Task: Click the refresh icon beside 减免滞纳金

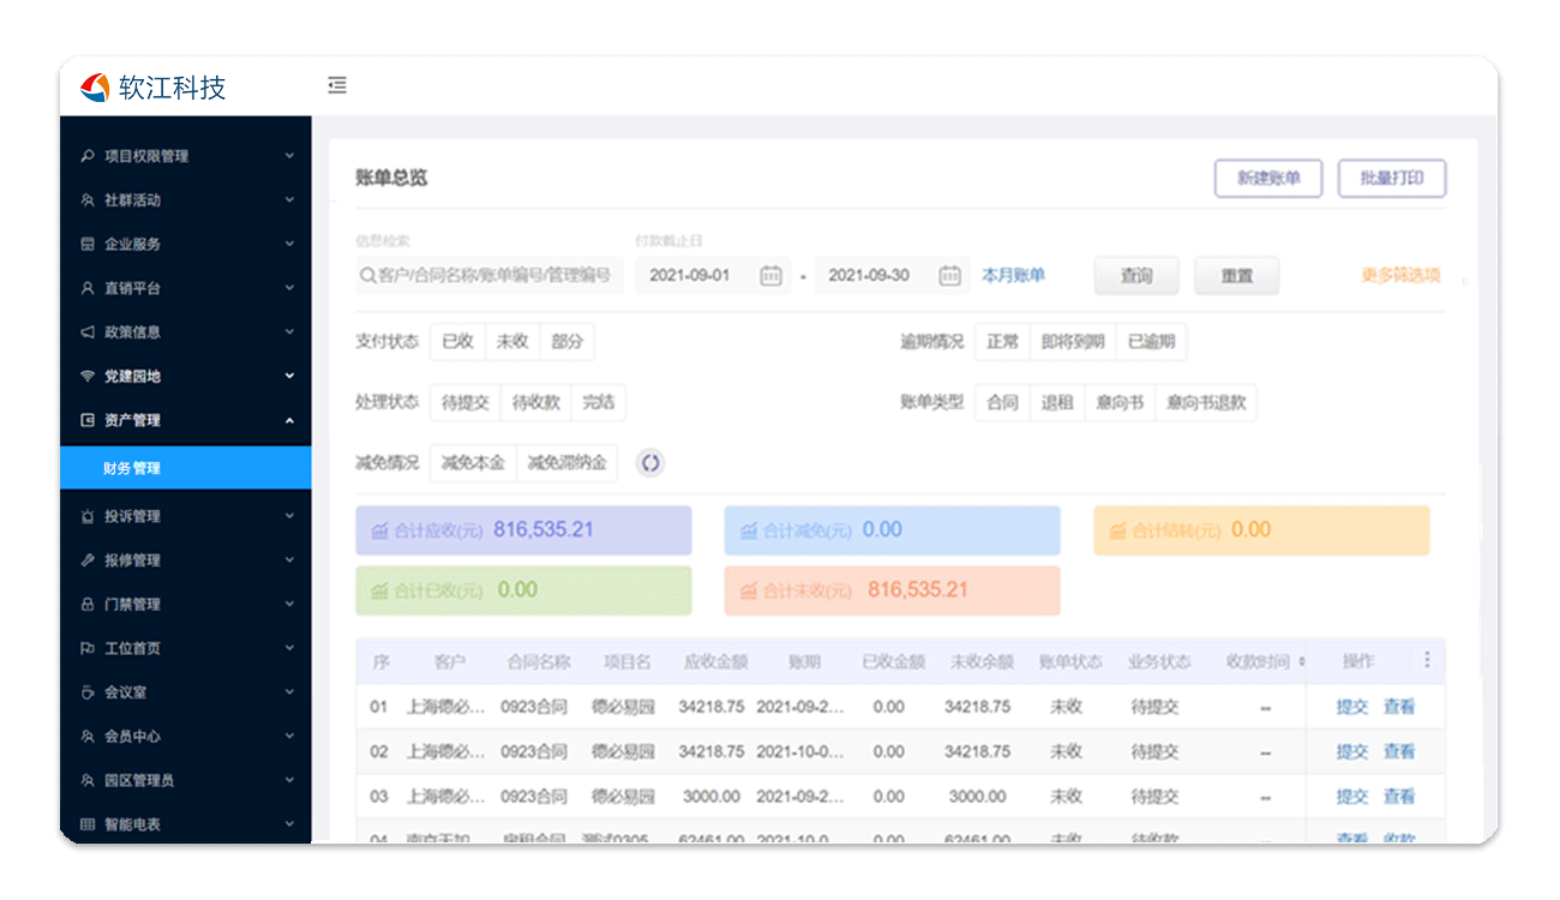Action: point(650,463)
